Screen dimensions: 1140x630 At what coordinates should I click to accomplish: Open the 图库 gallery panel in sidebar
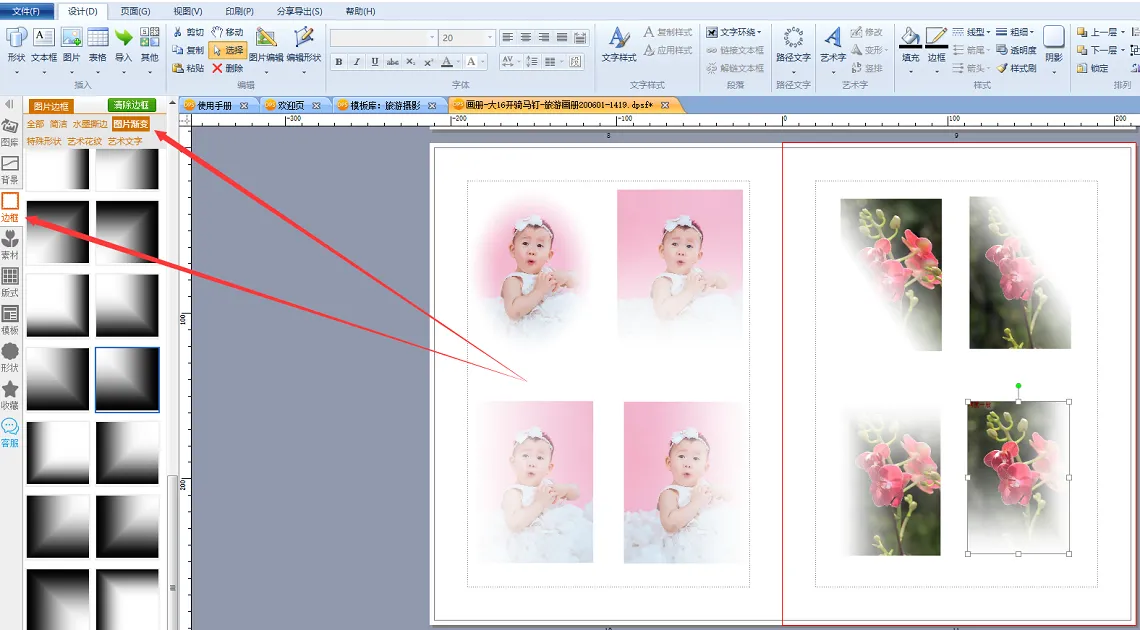click(10, 131)
